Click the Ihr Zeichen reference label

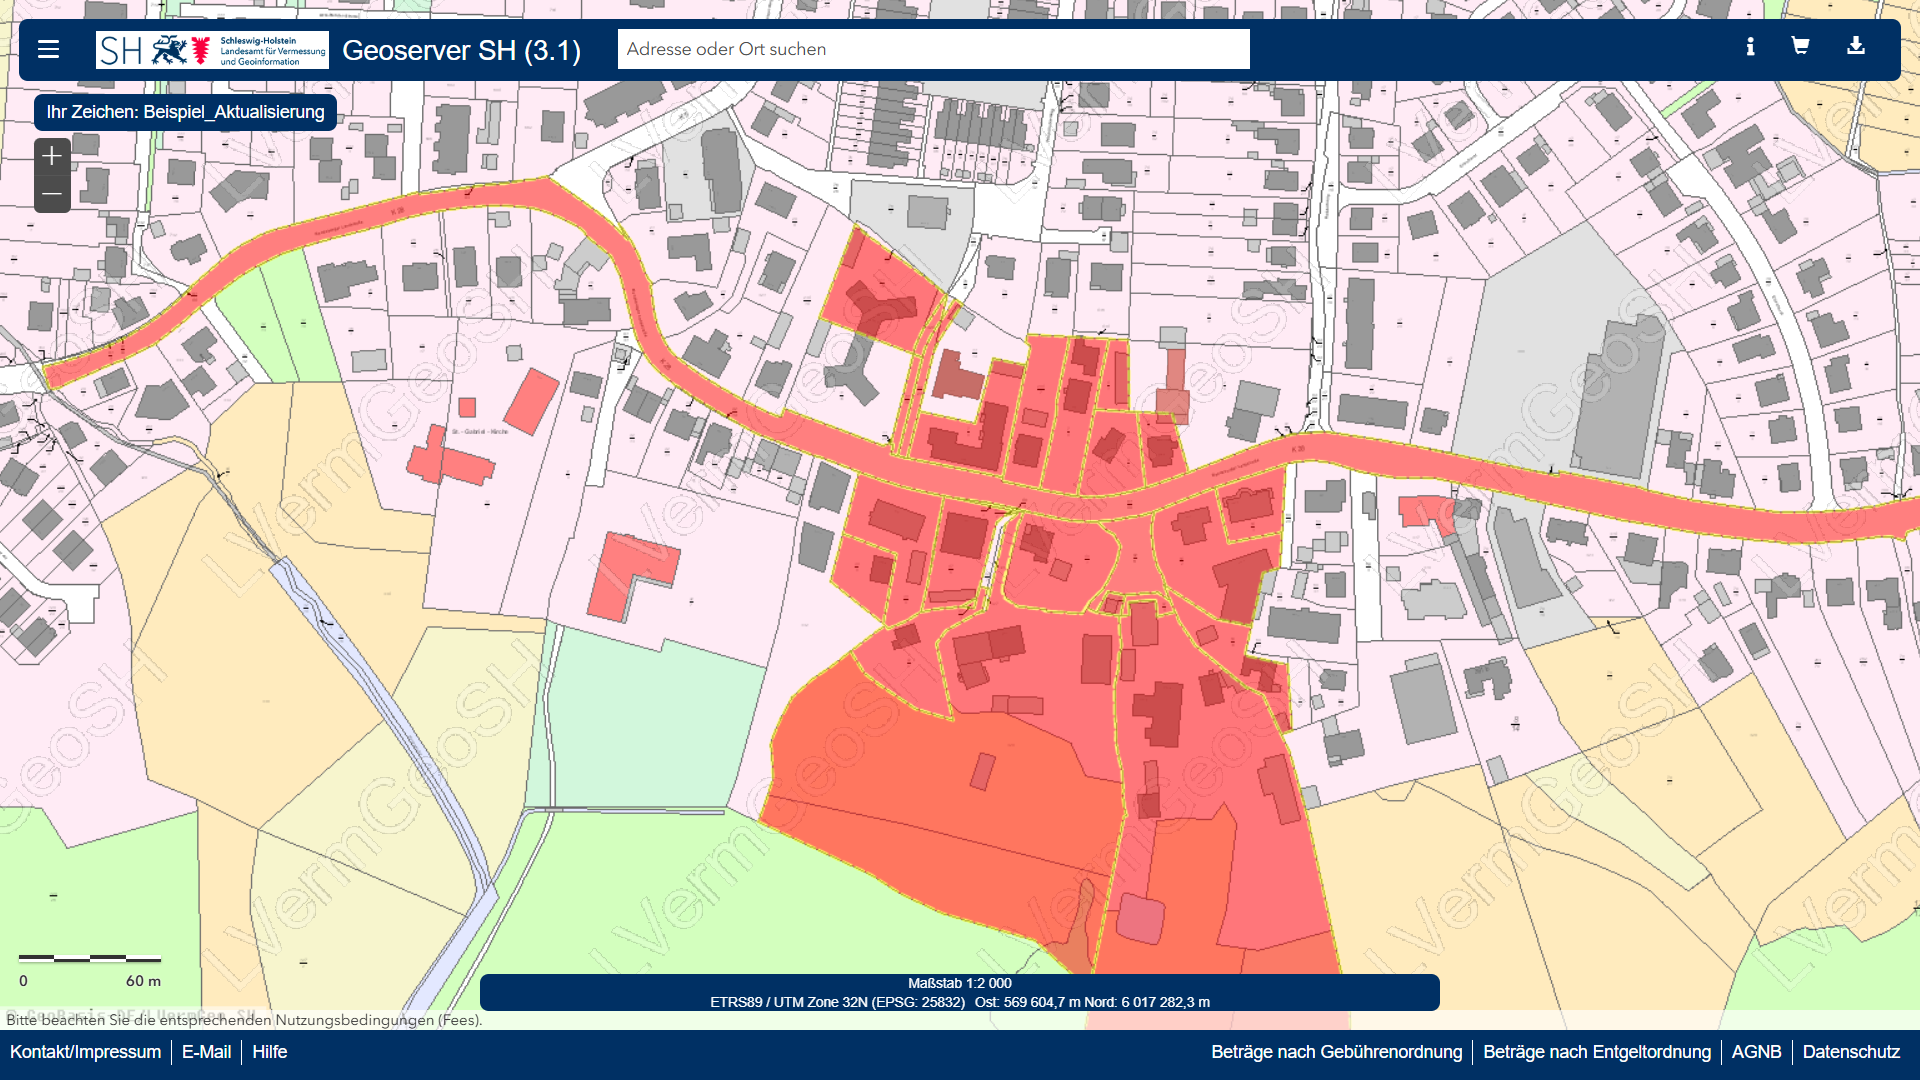tap(185, 112)
